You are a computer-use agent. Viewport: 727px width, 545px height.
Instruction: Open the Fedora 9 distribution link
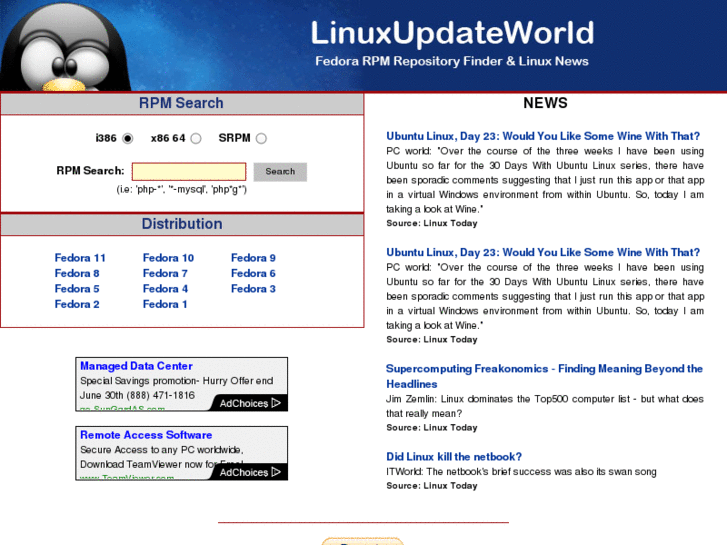(253, 258)
